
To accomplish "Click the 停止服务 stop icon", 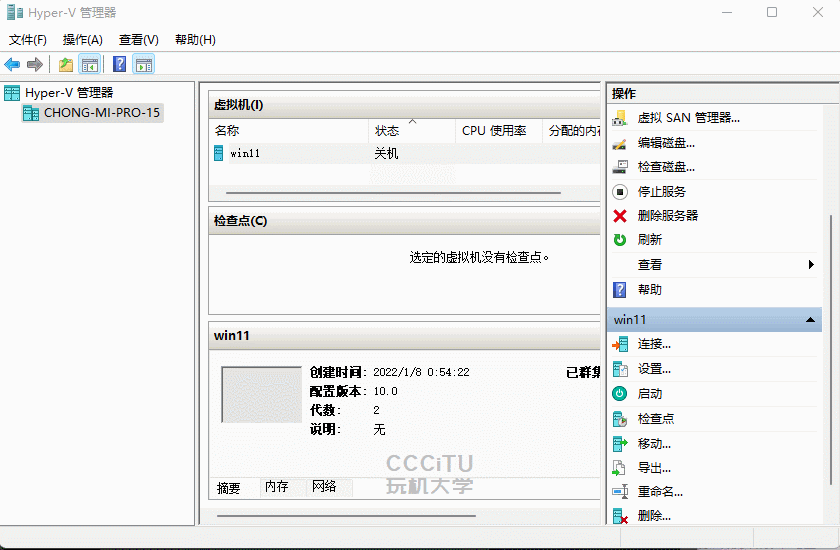I will point(620,192).
